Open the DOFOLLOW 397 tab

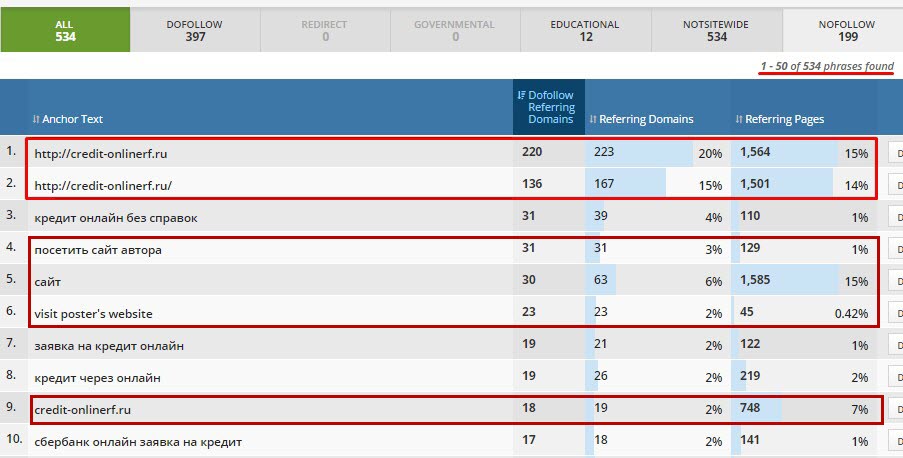point(195,30)
